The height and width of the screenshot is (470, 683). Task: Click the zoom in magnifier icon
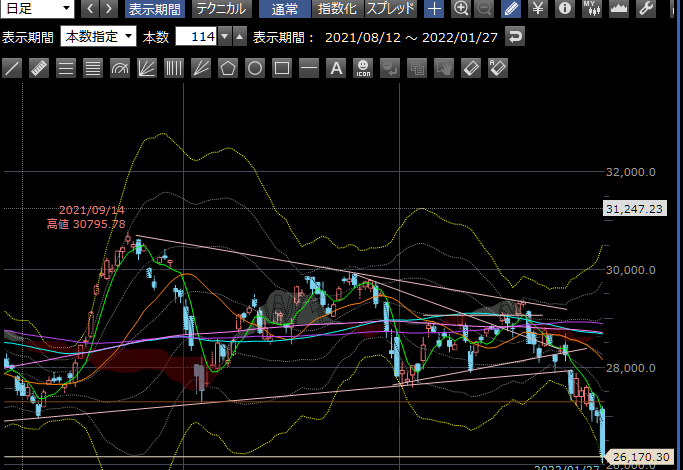click(x=461, y=9)
